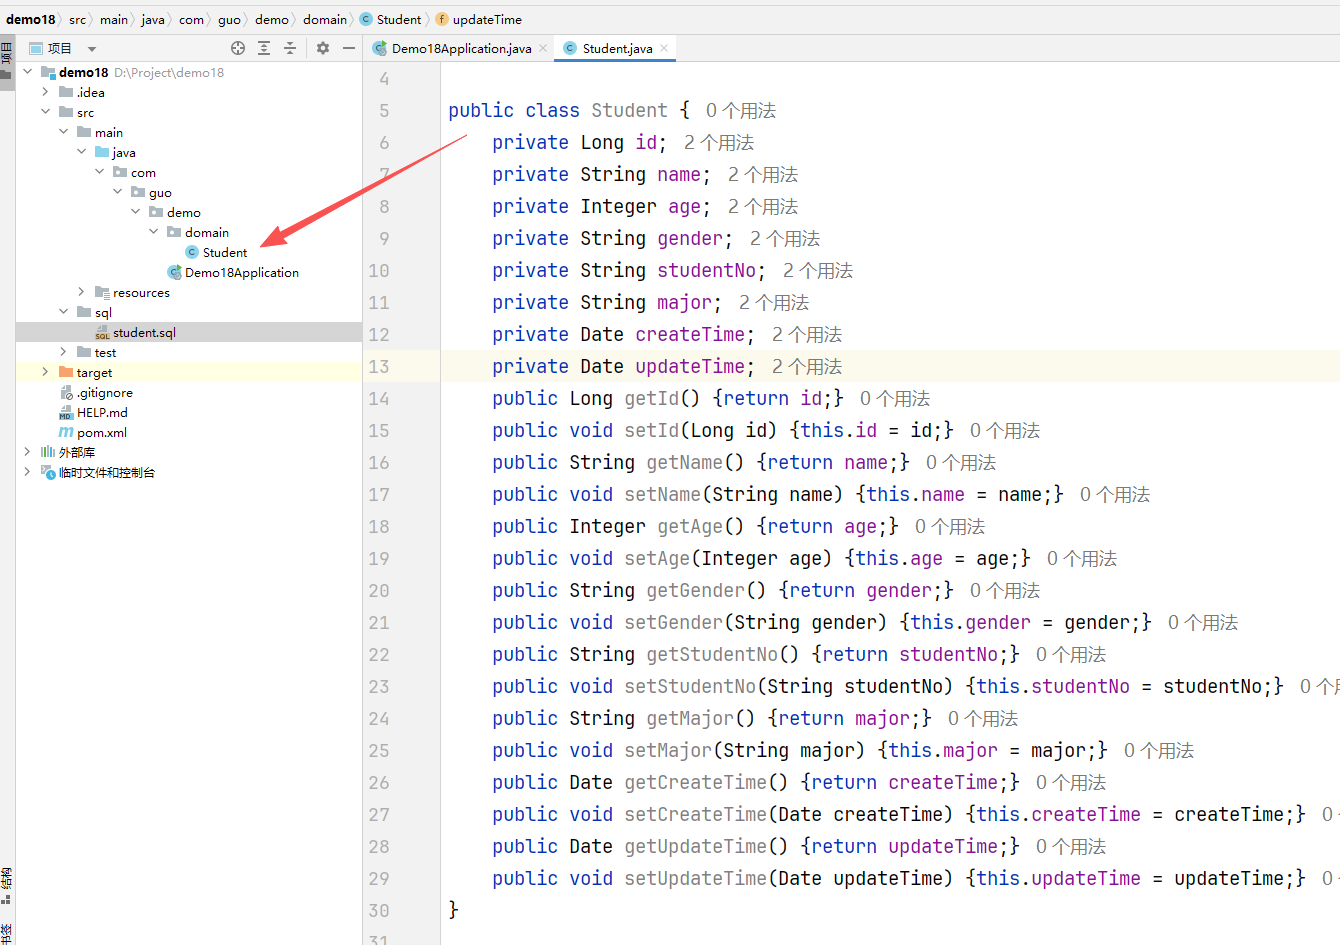The image size is (1340, 945).
Task: Click line number 13 in the gutter
Action: point(379,367)
